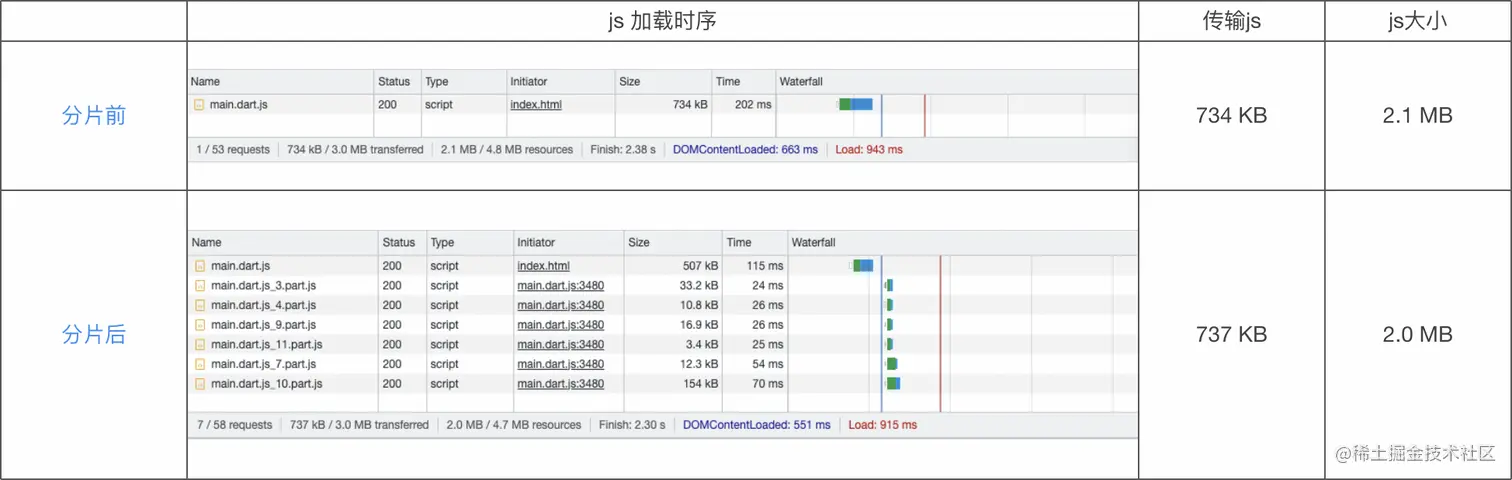Click 'DOMContentLoaded: 551 ms' in the status bar
The width and height of the screenshot is (1512, 480).
coord(757,425)
